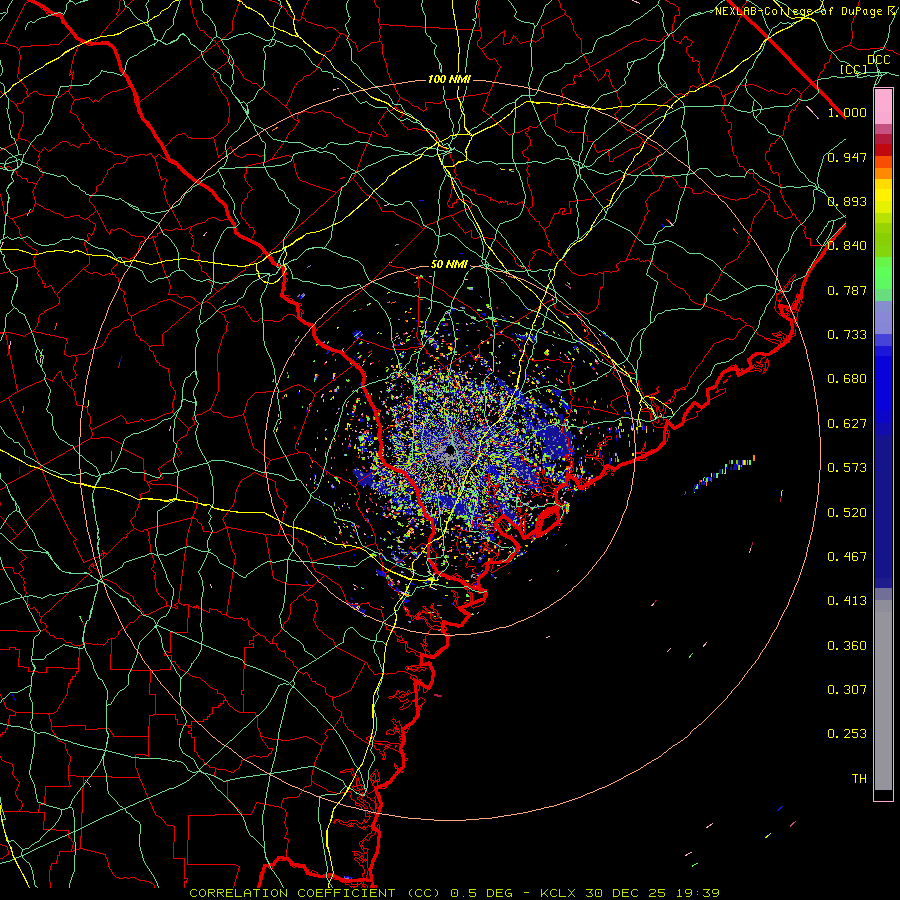This screenshot has height=900, width=900.
Task: Pick the lavender swatch near 0.733
Action: tap(883, 317)
